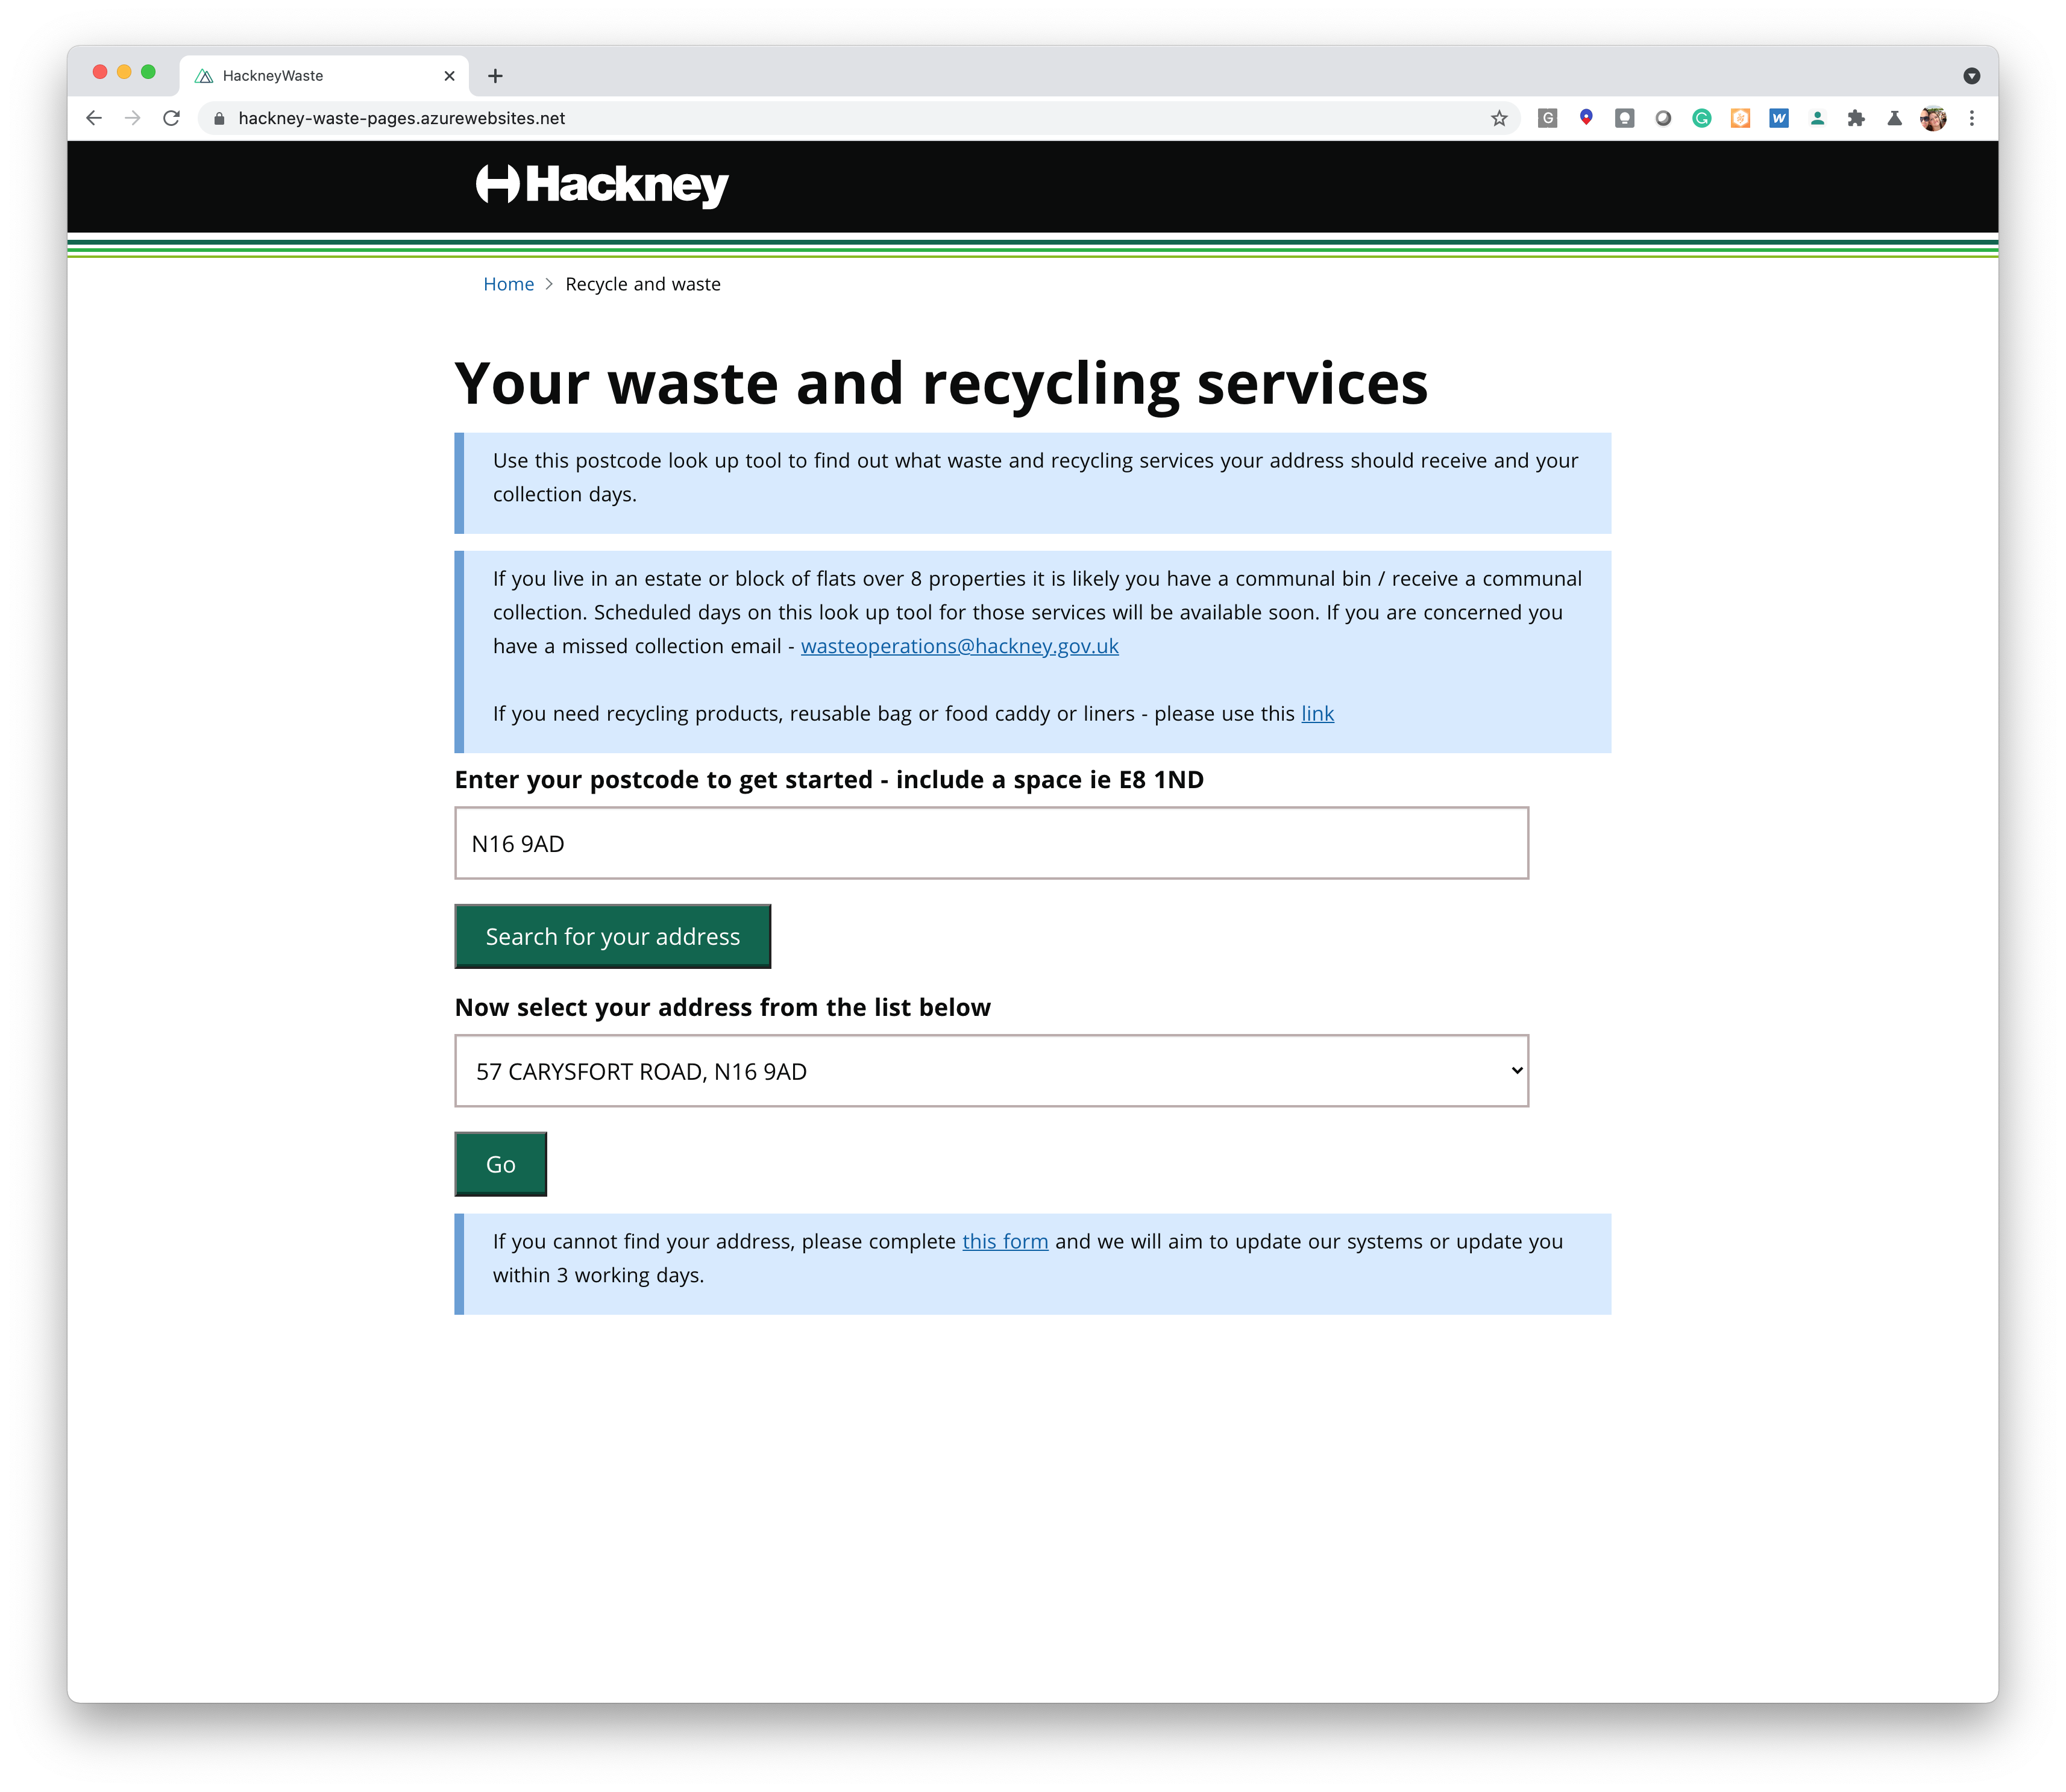Open the Chrome Labs flask icon

pyautogui.click(x=1894, y=118)
